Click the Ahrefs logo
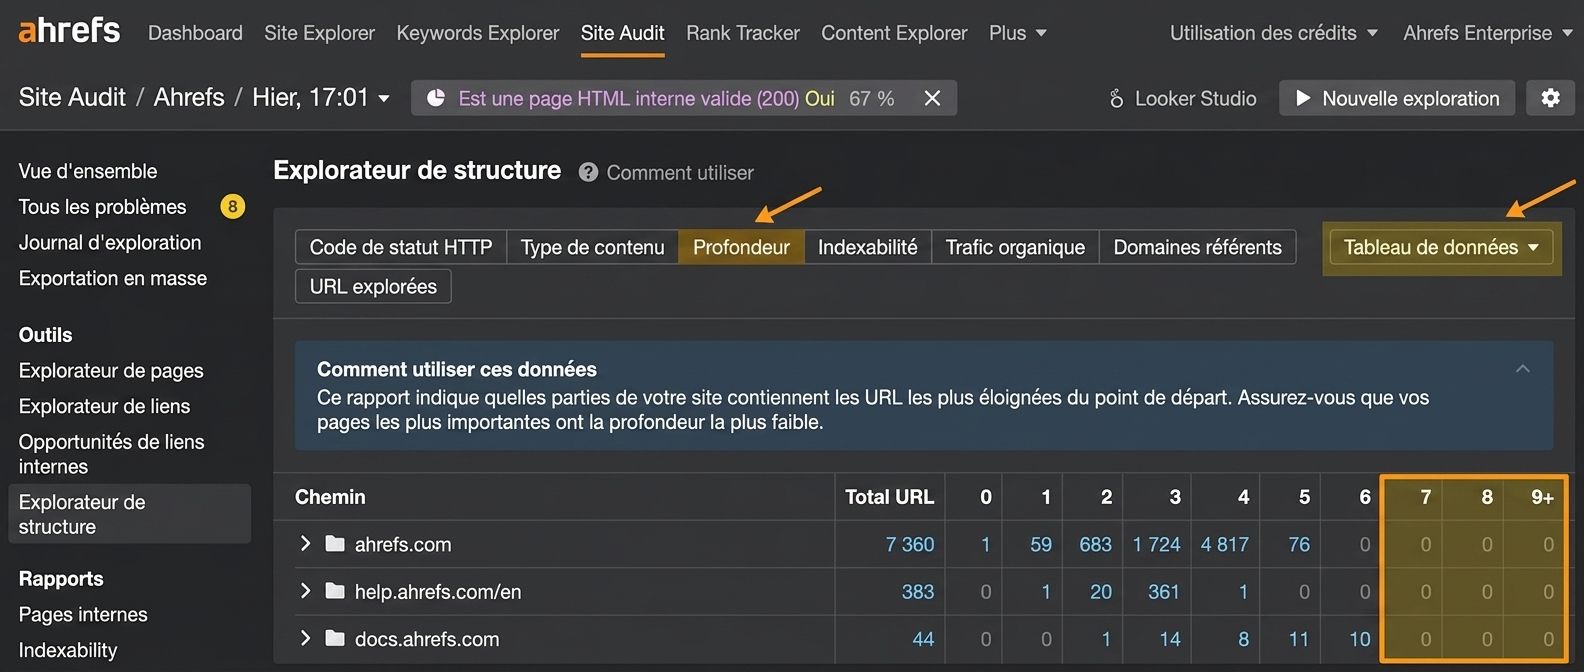The width and height of the screenshot is (1584, 672). (x=69, y=31)
